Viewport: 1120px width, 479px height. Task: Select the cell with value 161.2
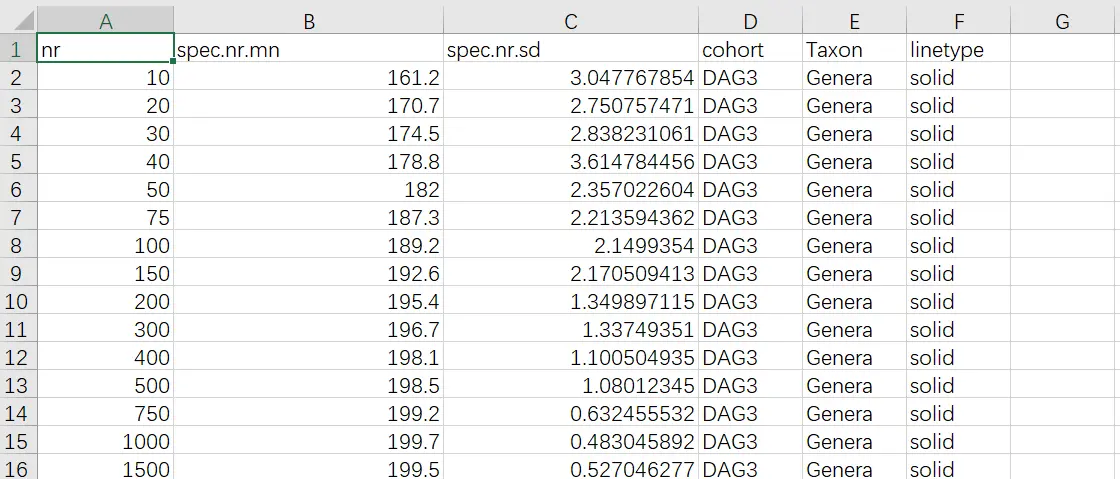[308, 77]
